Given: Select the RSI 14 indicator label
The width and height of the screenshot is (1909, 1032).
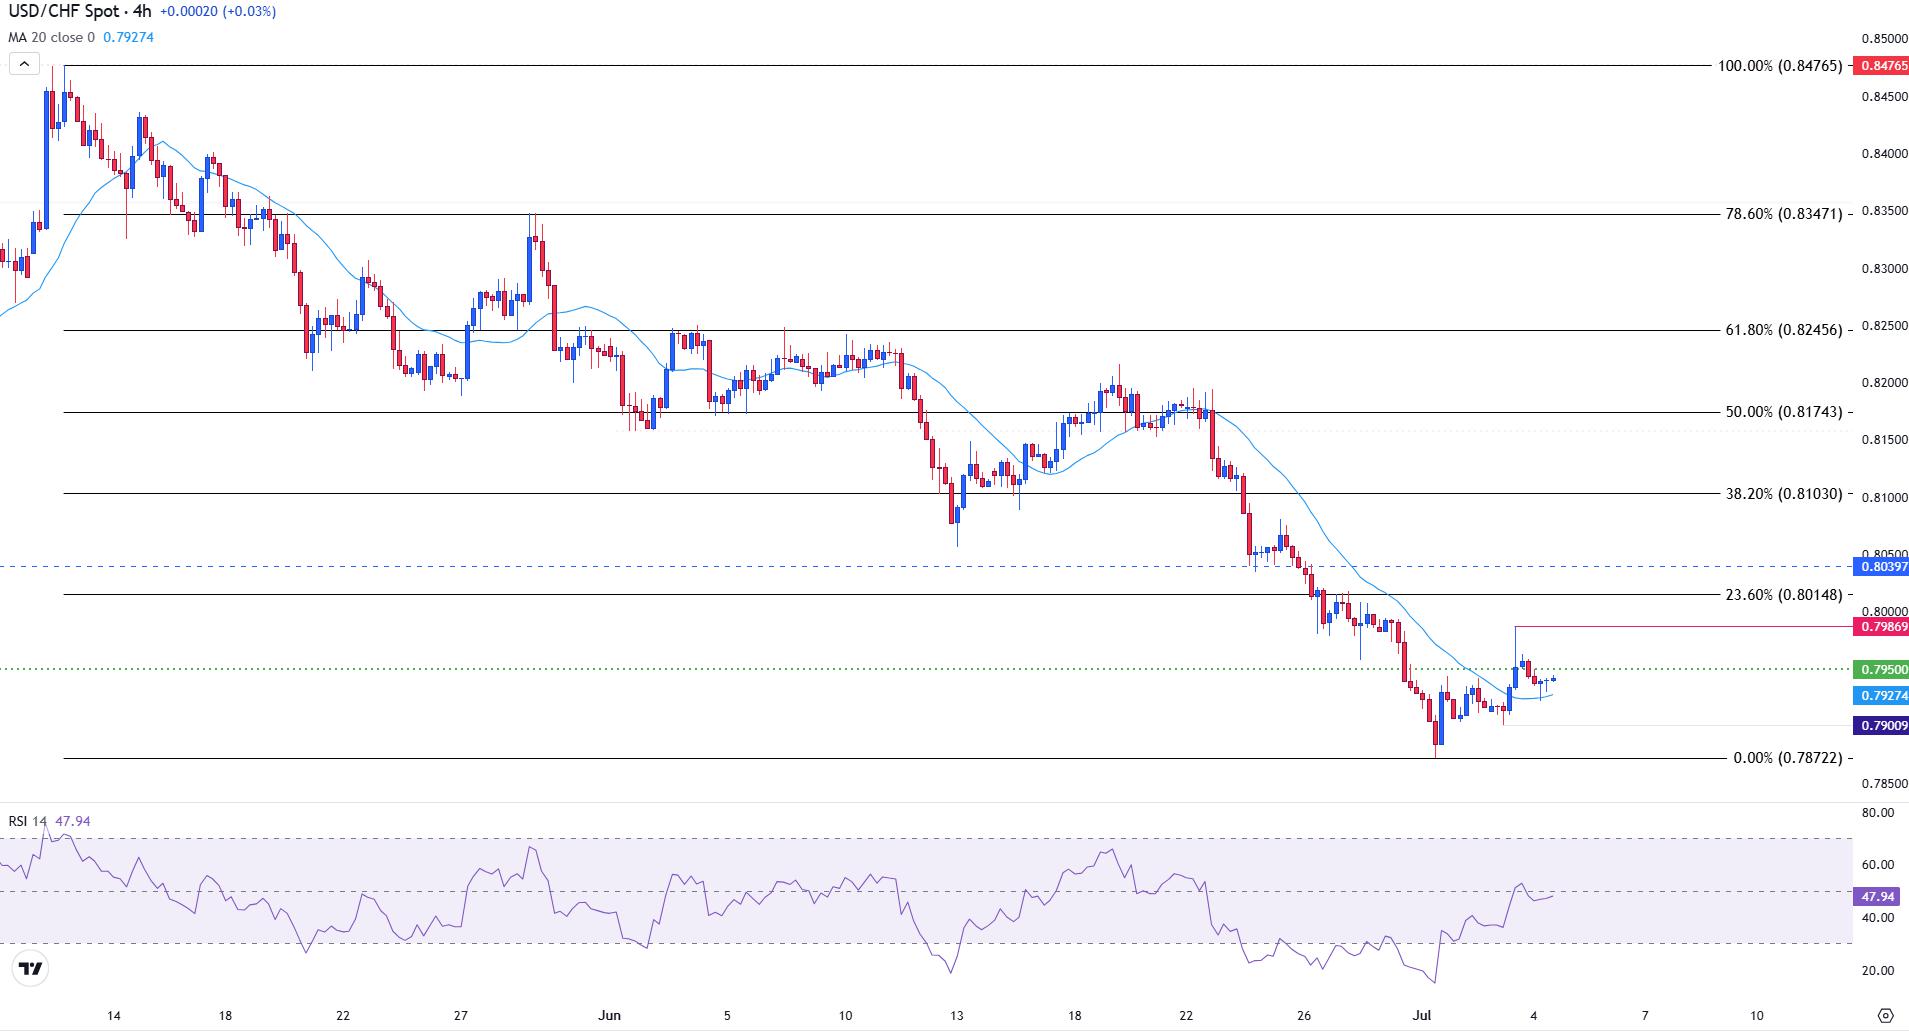Looking at the screenshot, I should pyautogui.click(x=28, y=821).
